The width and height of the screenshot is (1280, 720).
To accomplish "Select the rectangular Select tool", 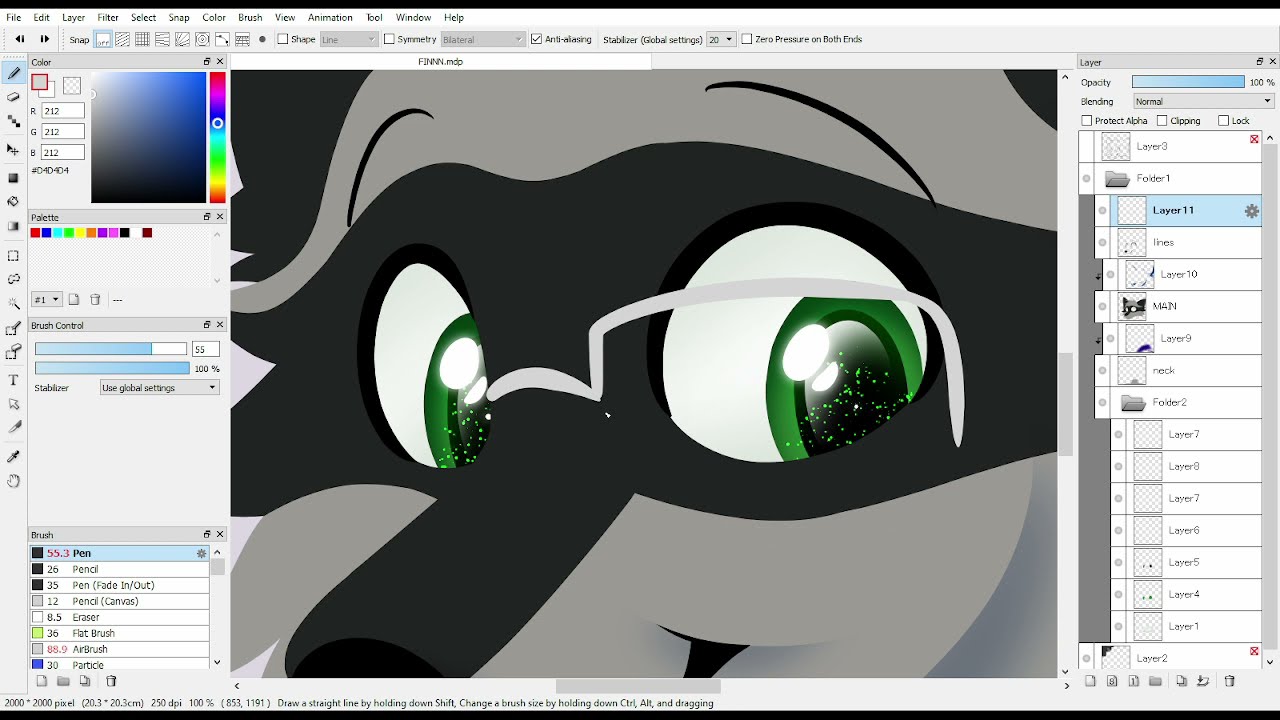I will click(14, 255).
